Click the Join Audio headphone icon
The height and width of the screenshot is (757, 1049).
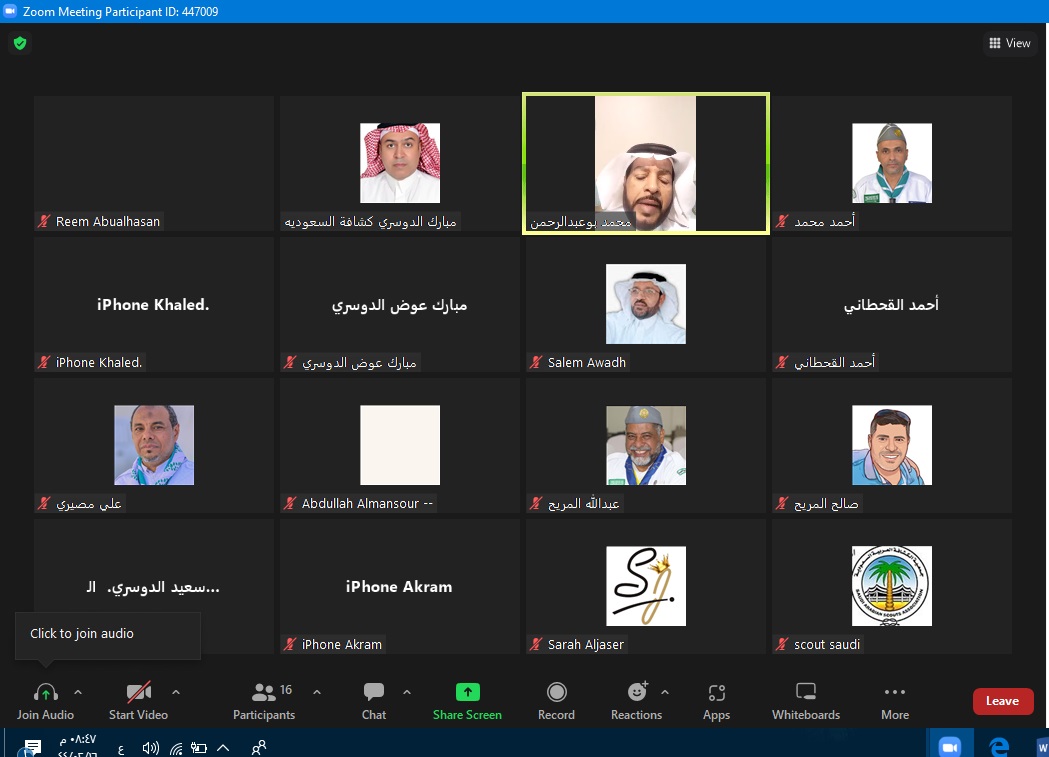[46, 692]
